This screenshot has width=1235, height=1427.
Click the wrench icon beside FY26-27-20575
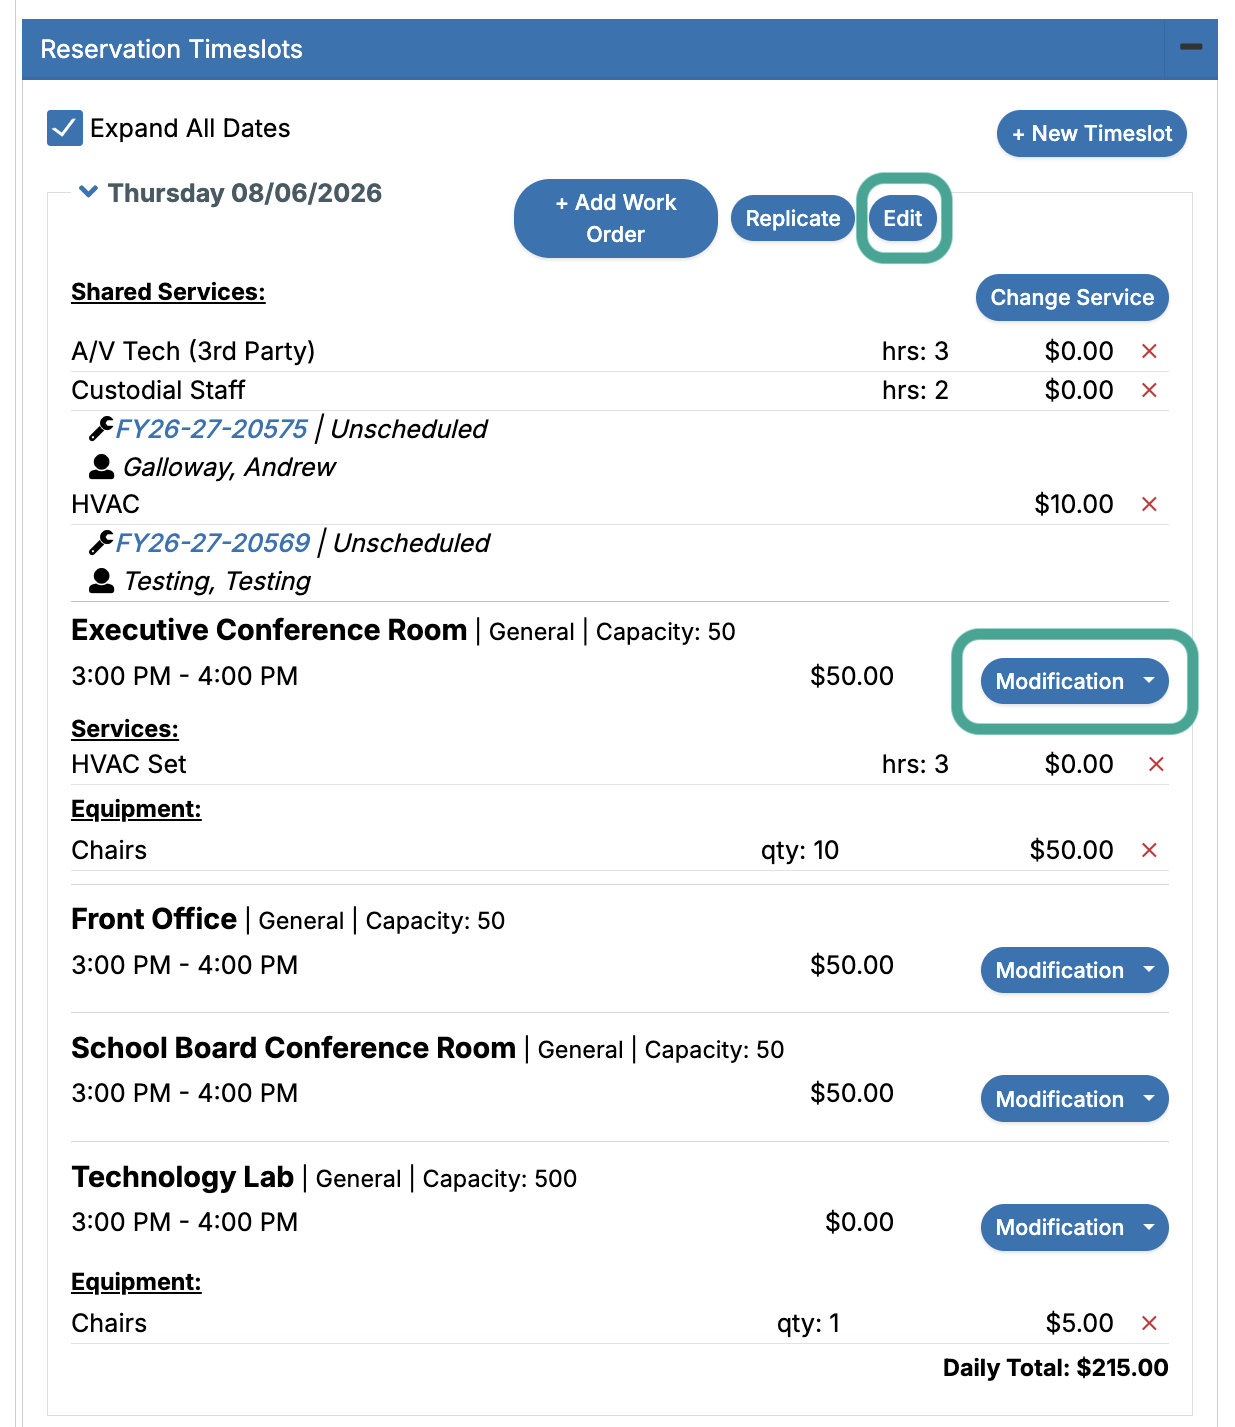(101, 429)
